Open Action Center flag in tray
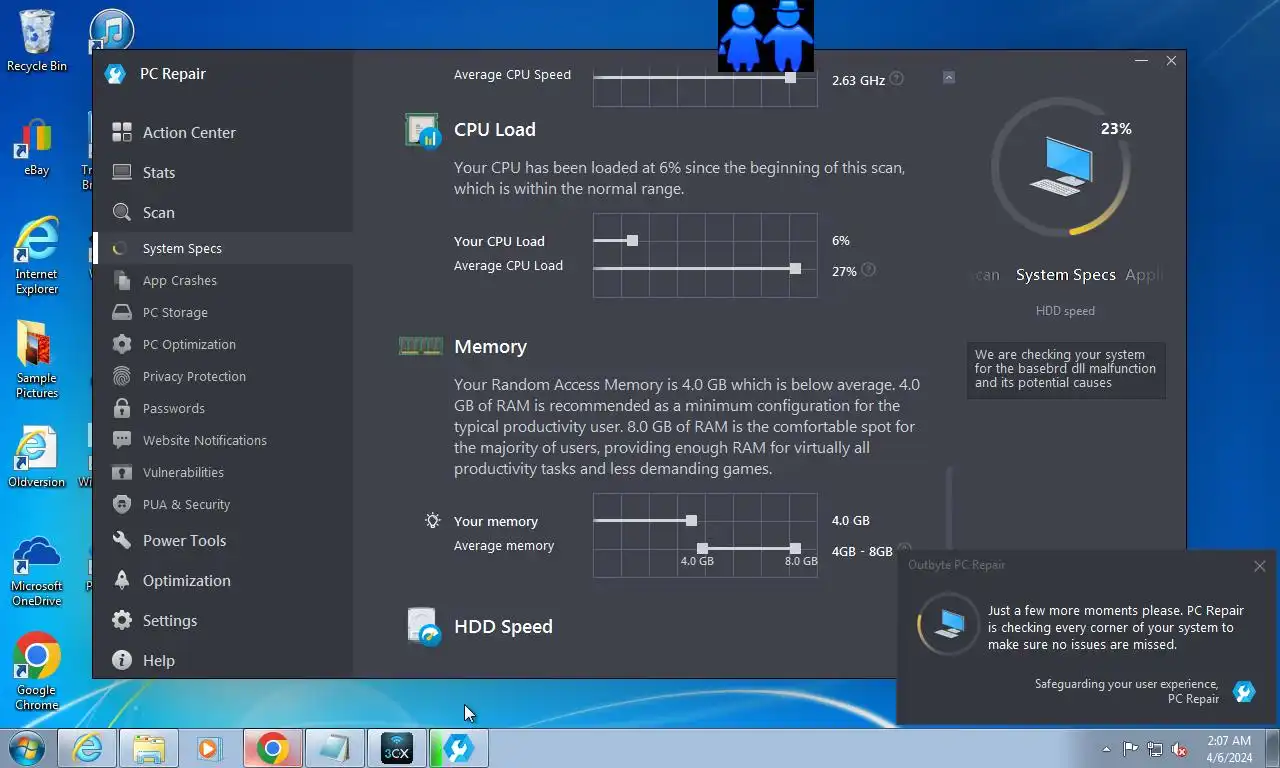The image size is (1280, 768). (1130, 749)
